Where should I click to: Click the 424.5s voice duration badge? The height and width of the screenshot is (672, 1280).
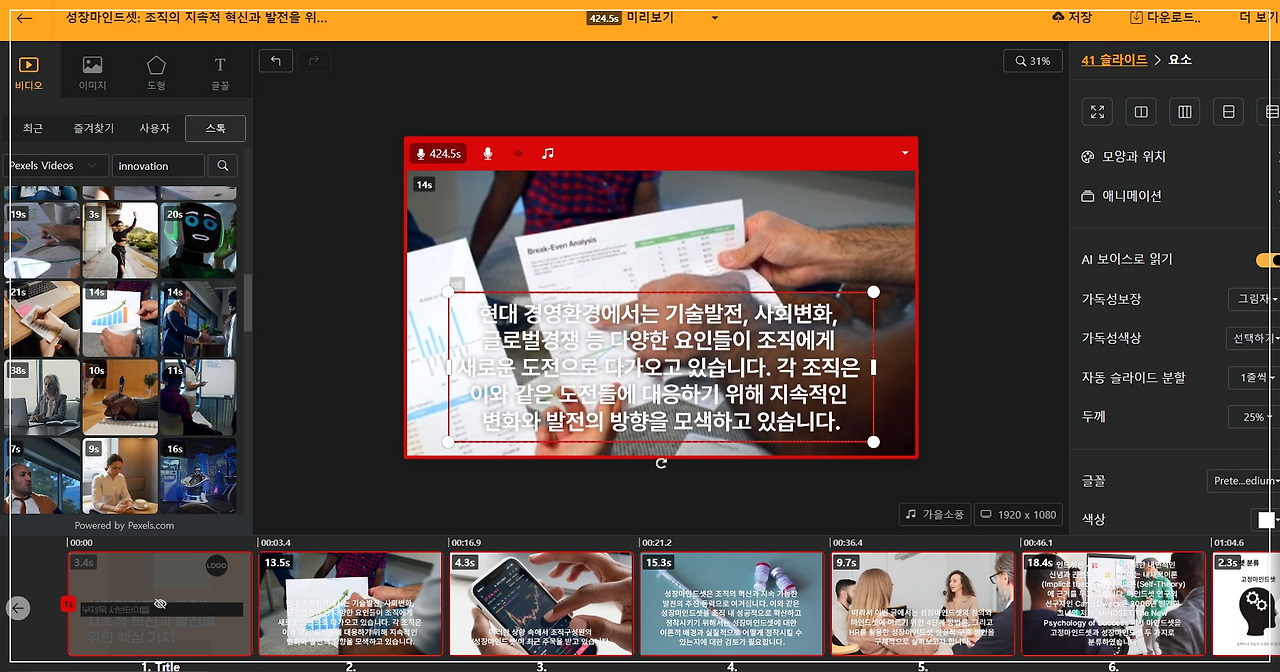438,154
